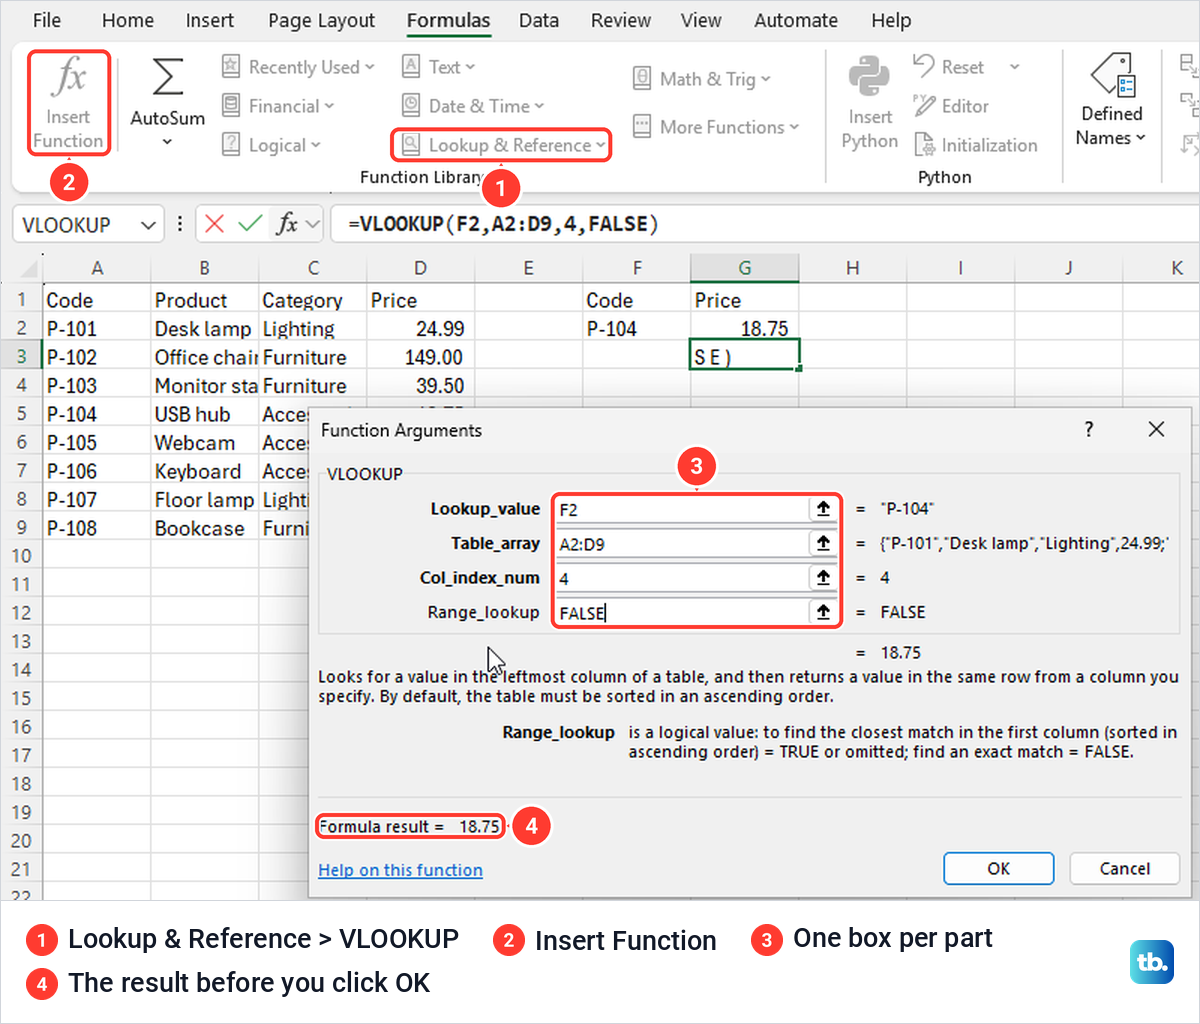The image size is (1200, 1024).
Task: Select row 12 header
Action: pyautogui.click(x=21, y=612)
